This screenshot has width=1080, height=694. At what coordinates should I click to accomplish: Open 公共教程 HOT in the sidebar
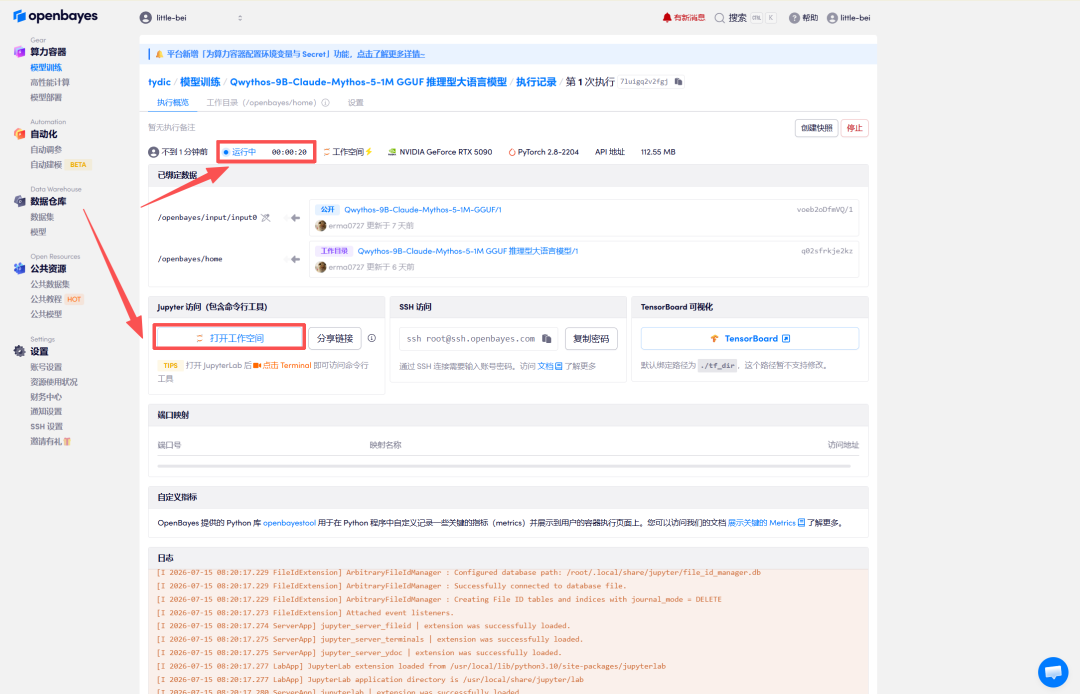tap(56, 299)
